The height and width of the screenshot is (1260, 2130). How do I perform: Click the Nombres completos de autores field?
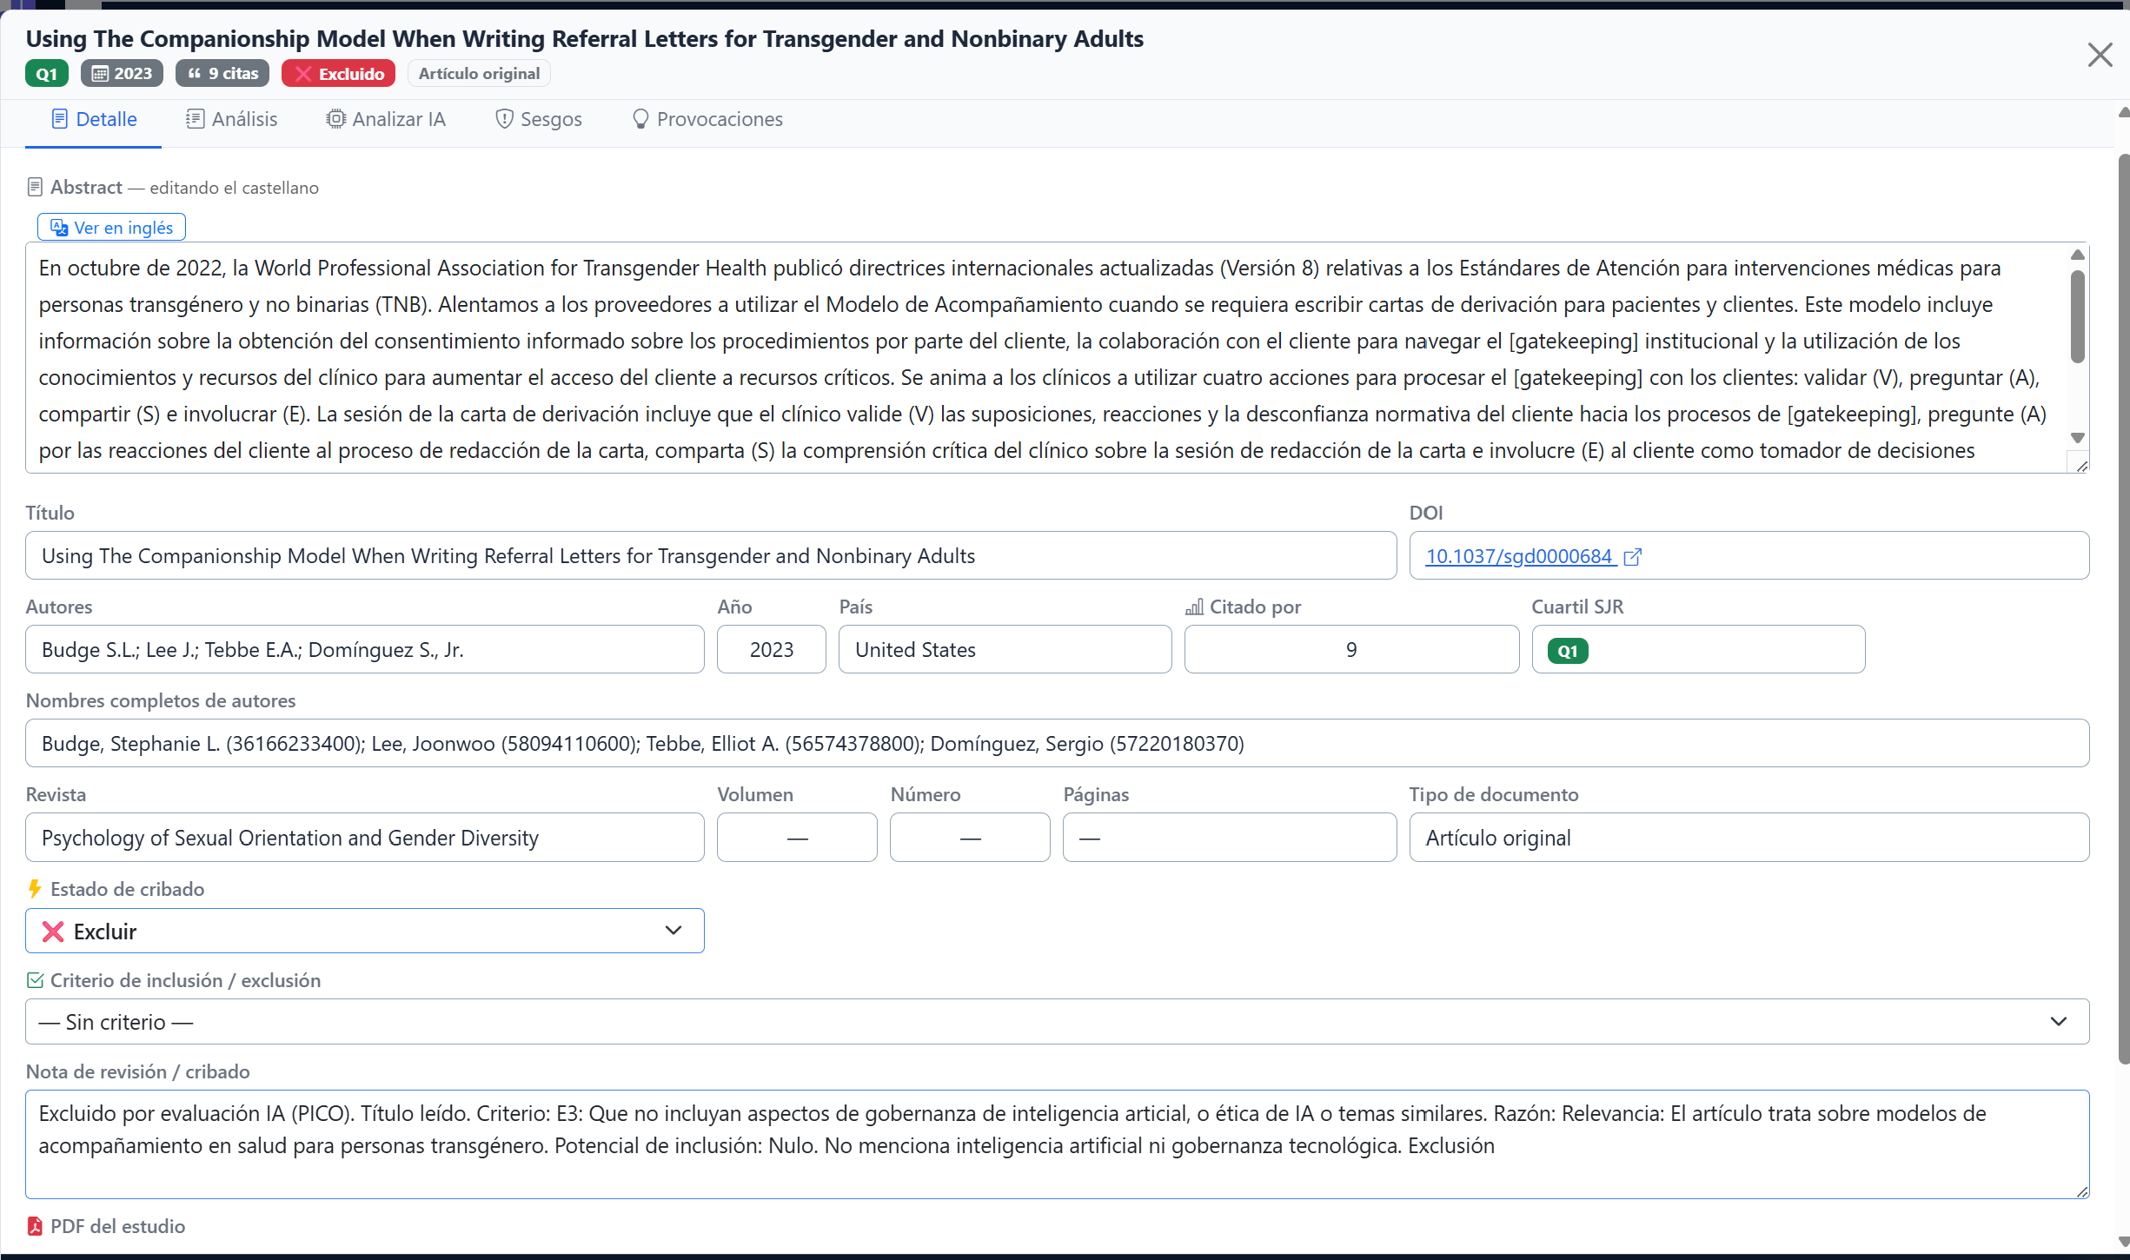click(x=1057, y=744)
